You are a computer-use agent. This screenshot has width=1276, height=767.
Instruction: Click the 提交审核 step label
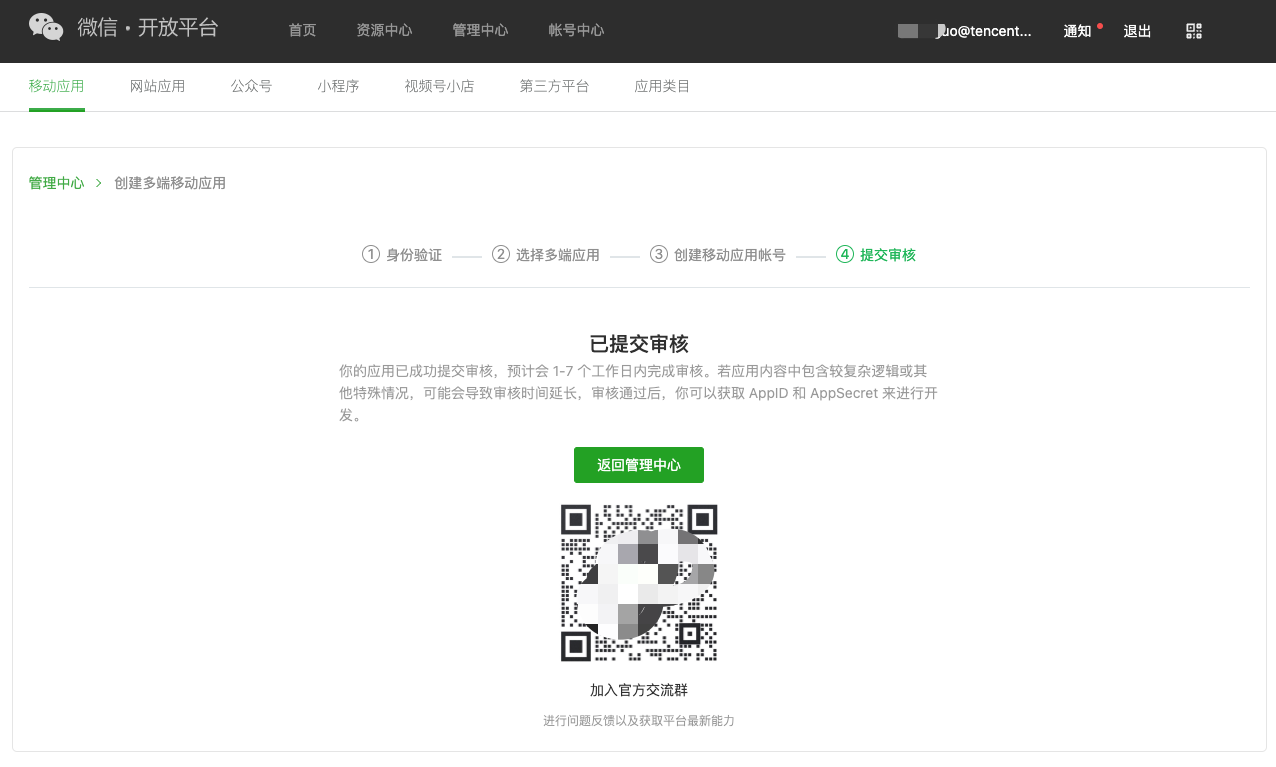pyautogui.click(x=888, y=255)
